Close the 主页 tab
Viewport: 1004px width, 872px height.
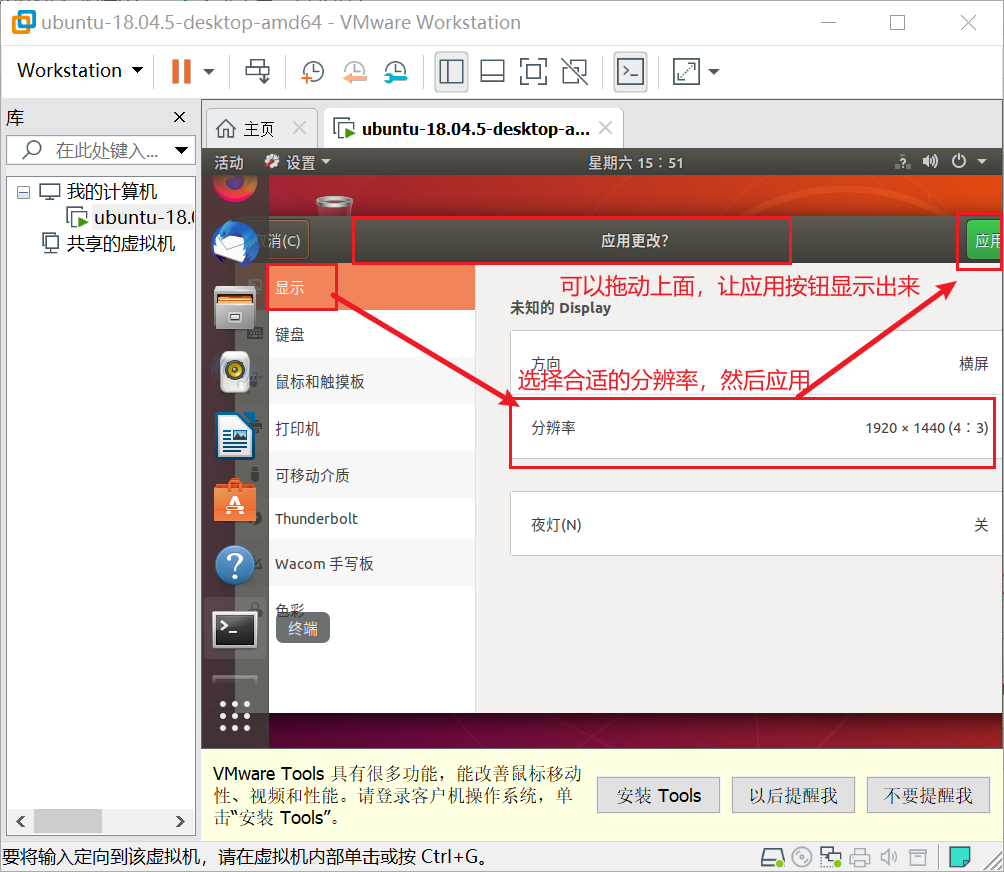point(299,128)
